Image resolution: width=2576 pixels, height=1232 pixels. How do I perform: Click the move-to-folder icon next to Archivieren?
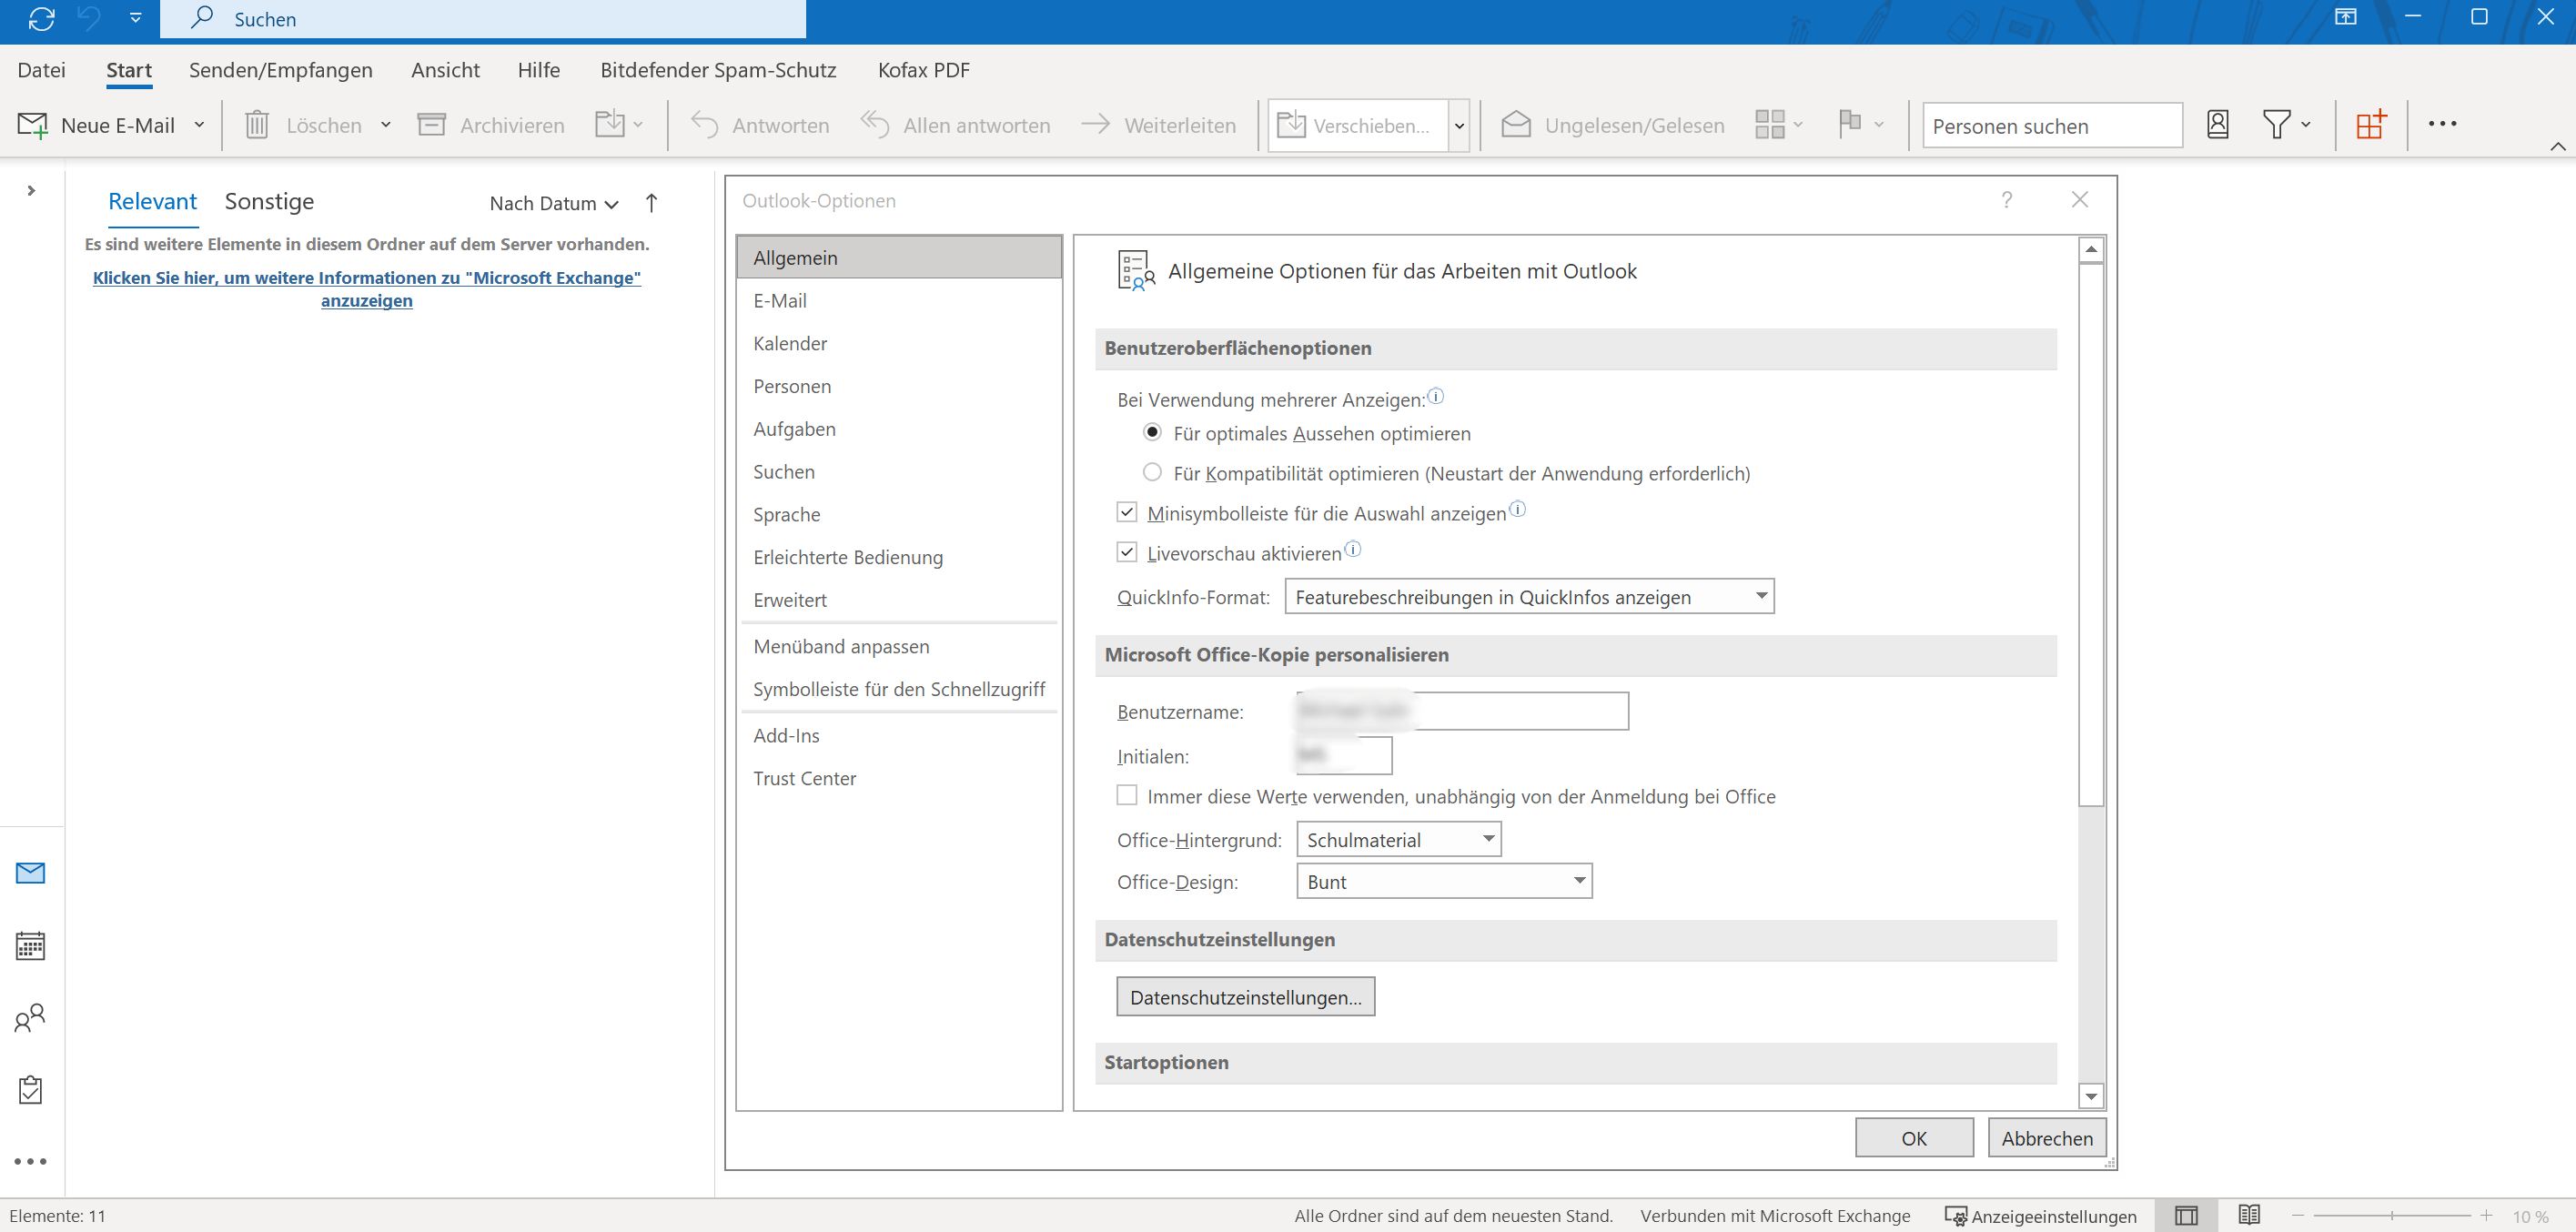(x=610, y=124)
